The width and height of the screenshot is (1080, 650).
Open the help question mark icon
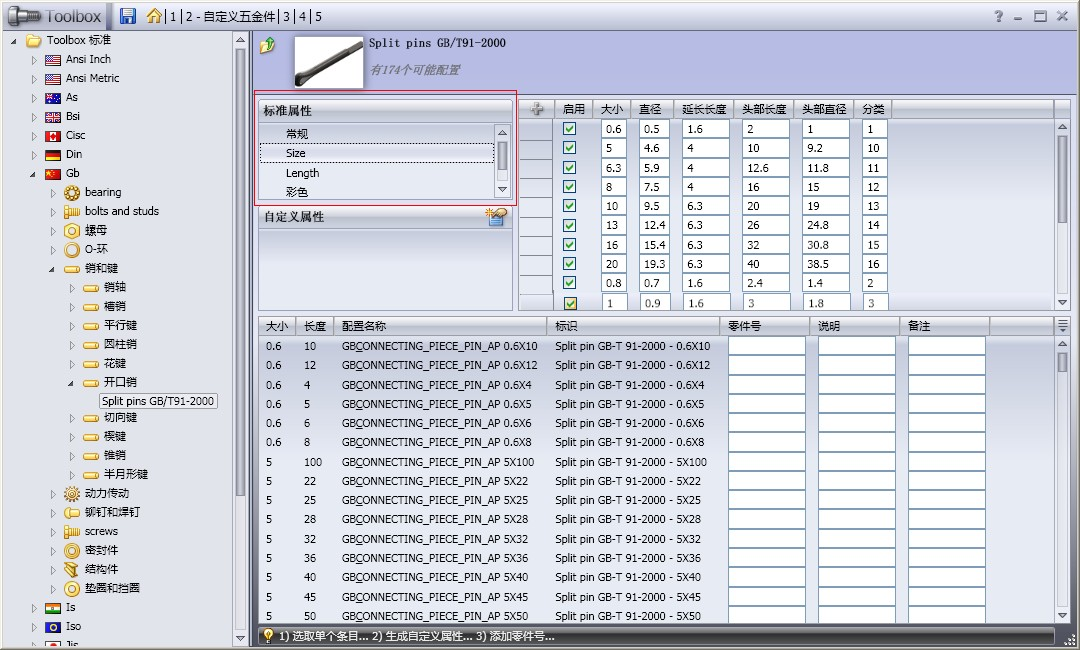click(x=998, y=16)
